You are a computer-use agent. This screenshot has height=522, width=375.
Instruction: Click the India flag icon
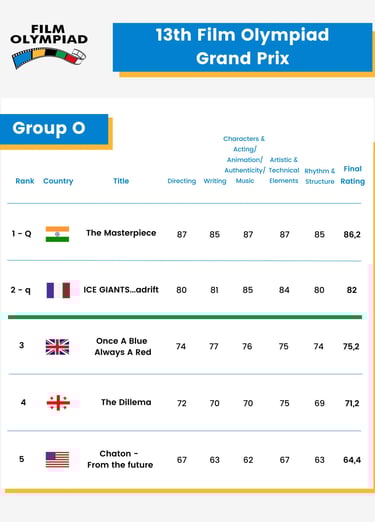tap(57, 234)
